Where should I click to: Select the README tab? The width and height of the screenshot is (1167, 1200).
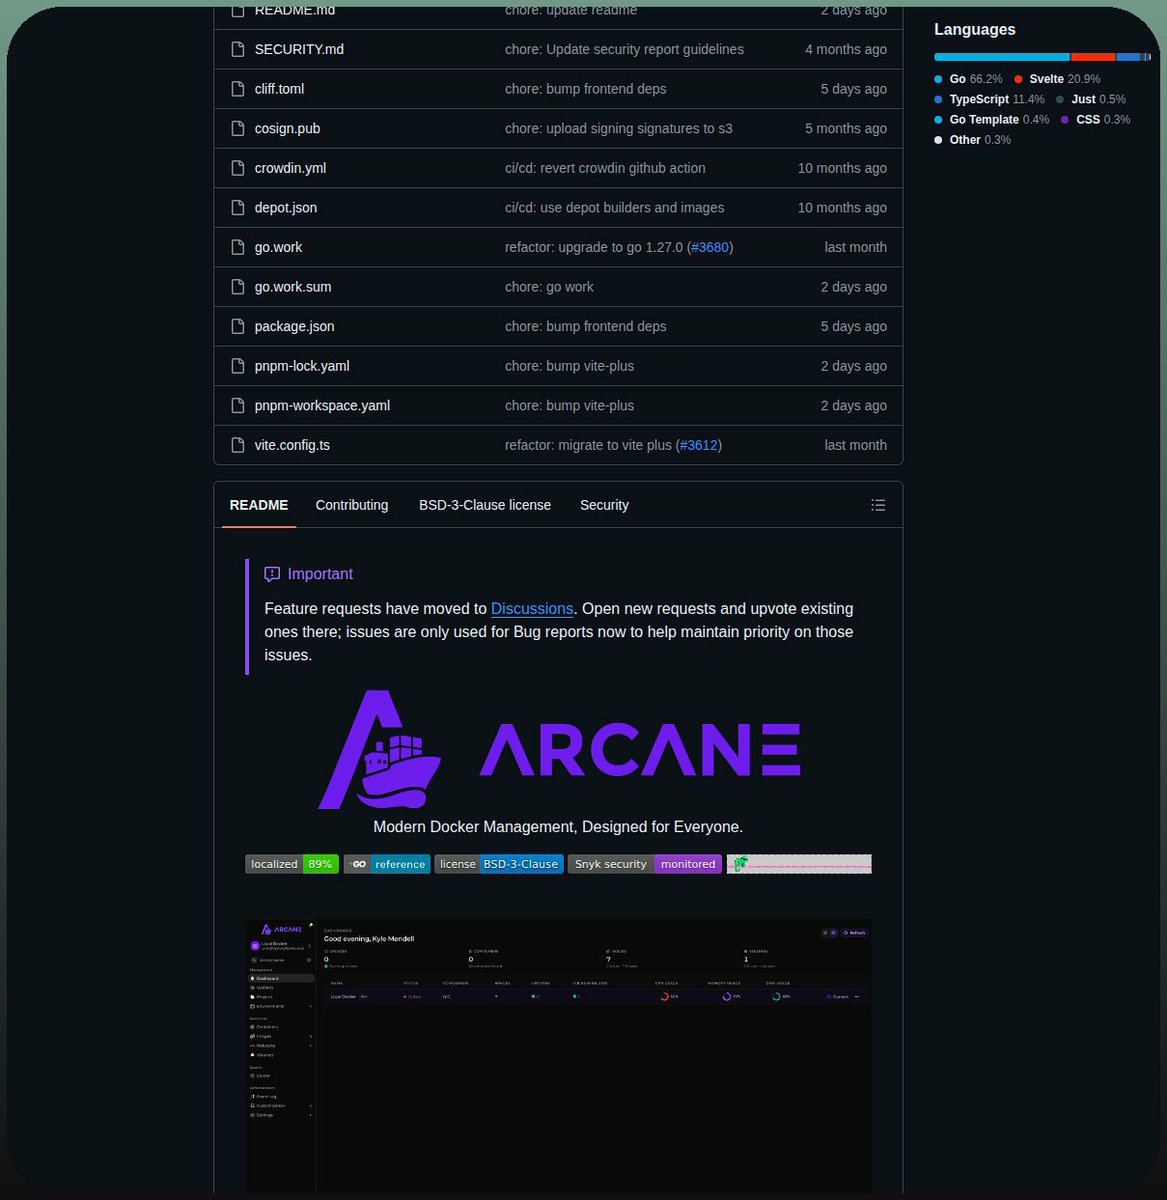tap(259, 505)
